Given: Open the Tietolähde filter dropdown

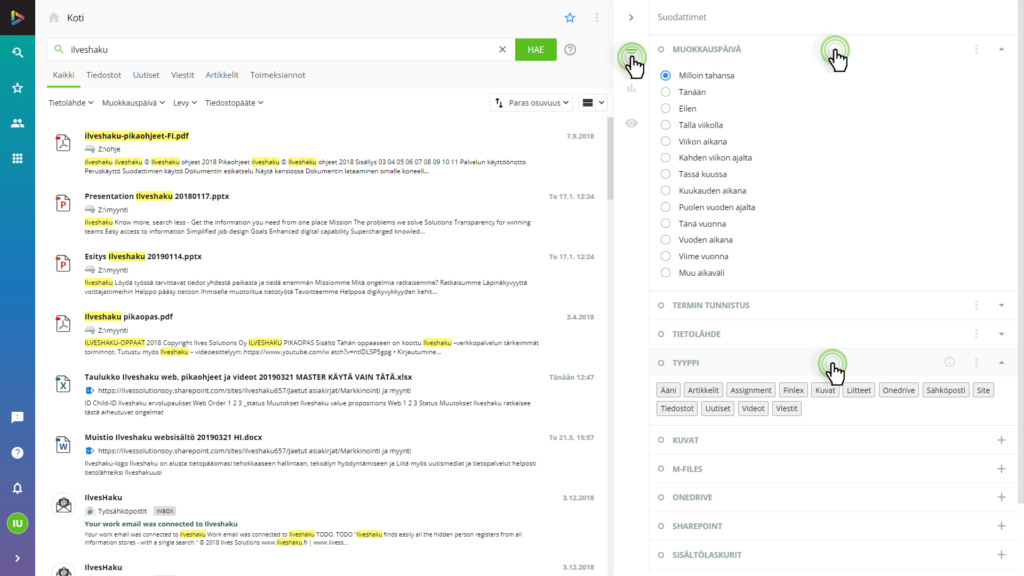Looking at the screenshot, I should point(71,103).
